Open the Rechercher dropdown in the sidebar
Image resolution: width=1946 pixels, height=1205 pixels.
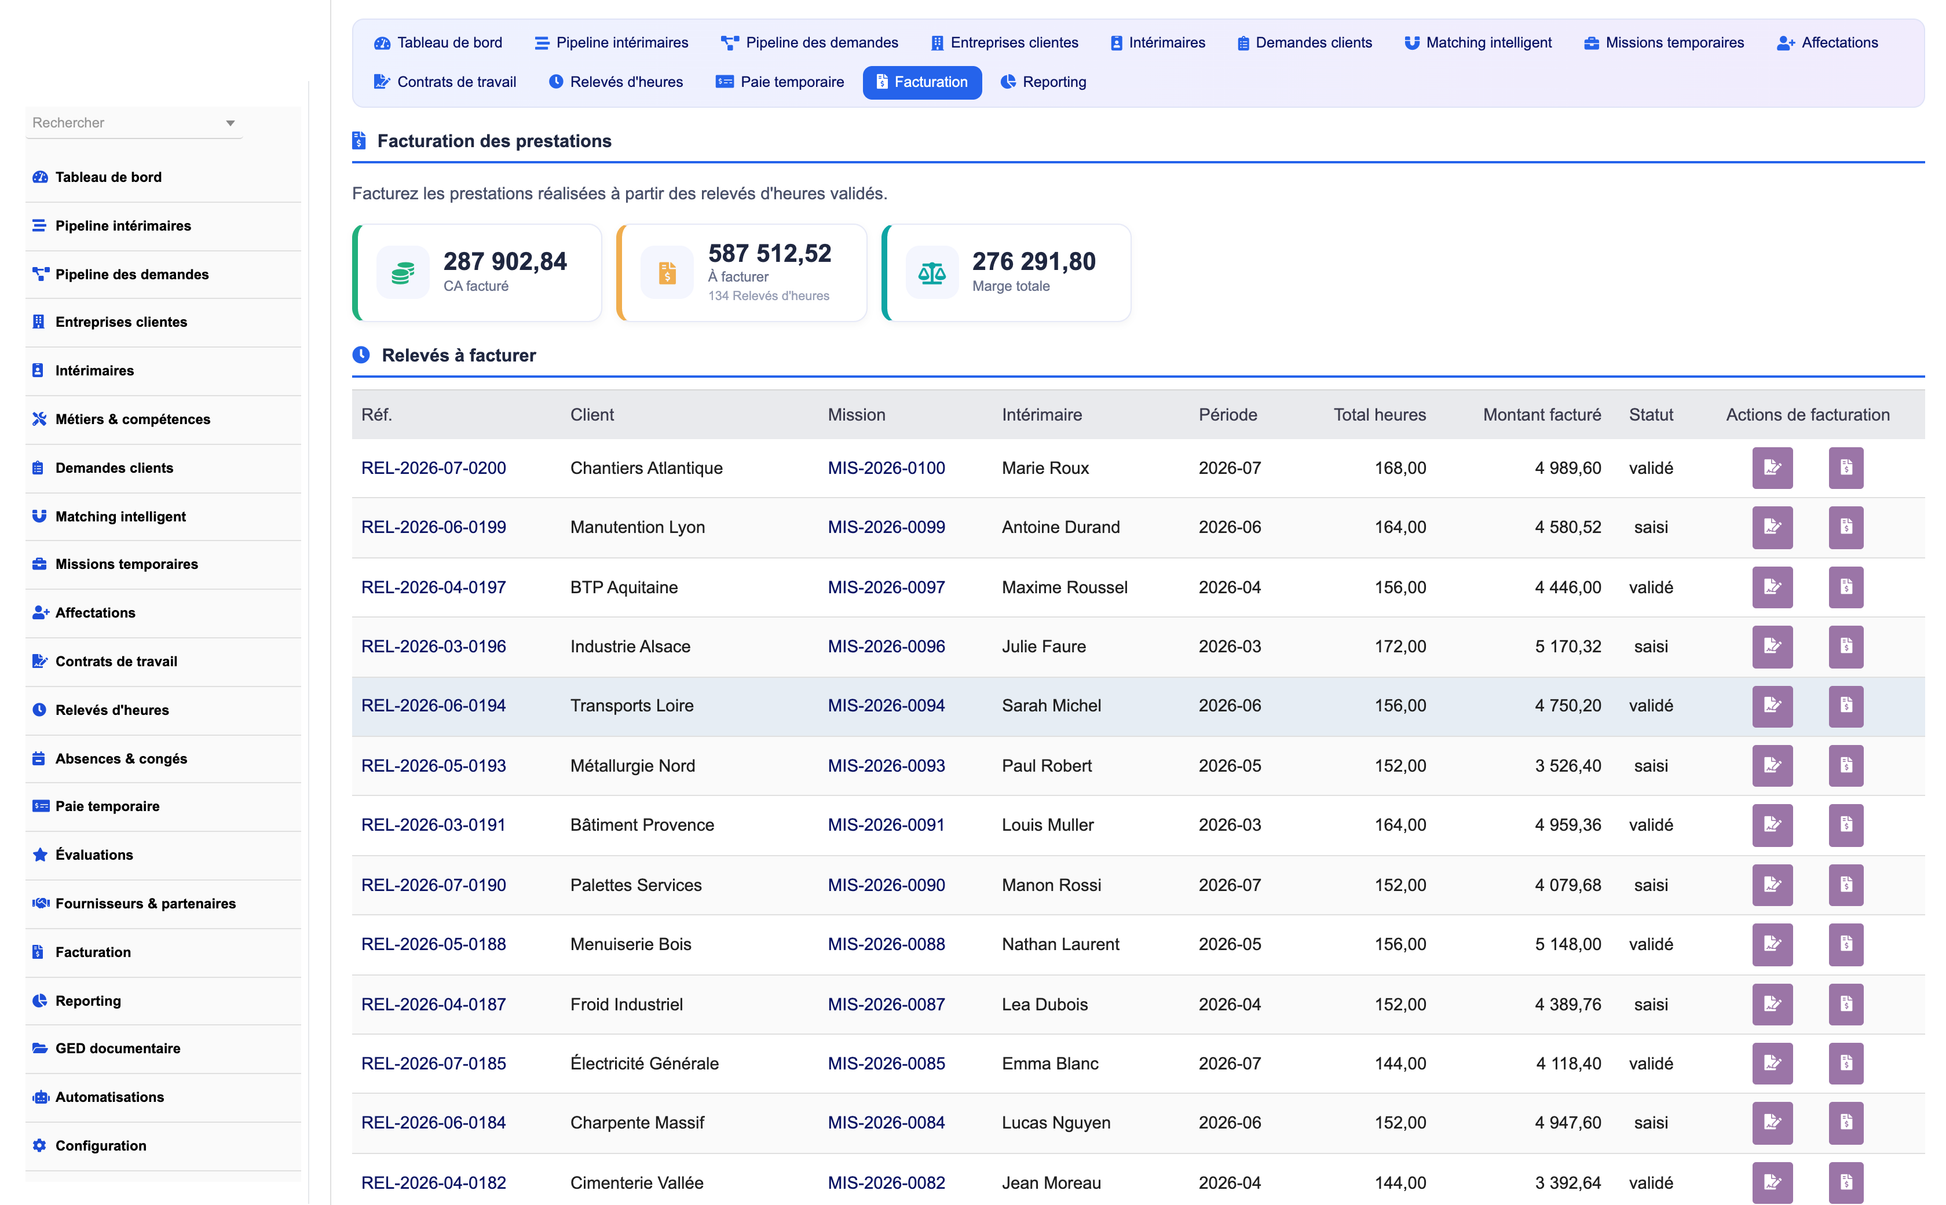[x=134, y=123]
